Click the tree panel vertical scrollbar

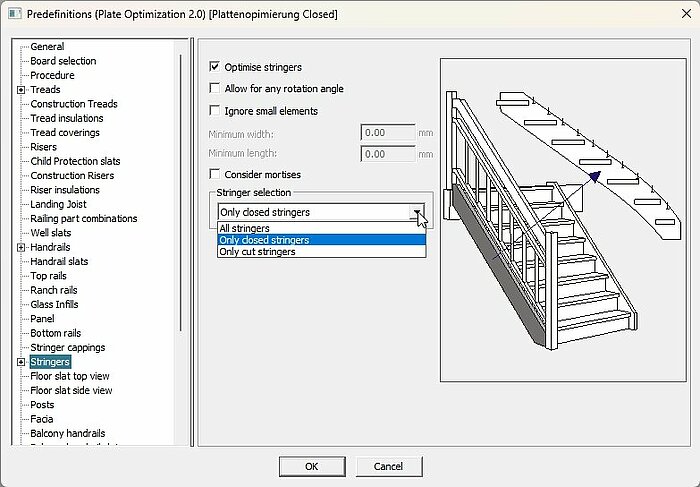coord(181,192)
